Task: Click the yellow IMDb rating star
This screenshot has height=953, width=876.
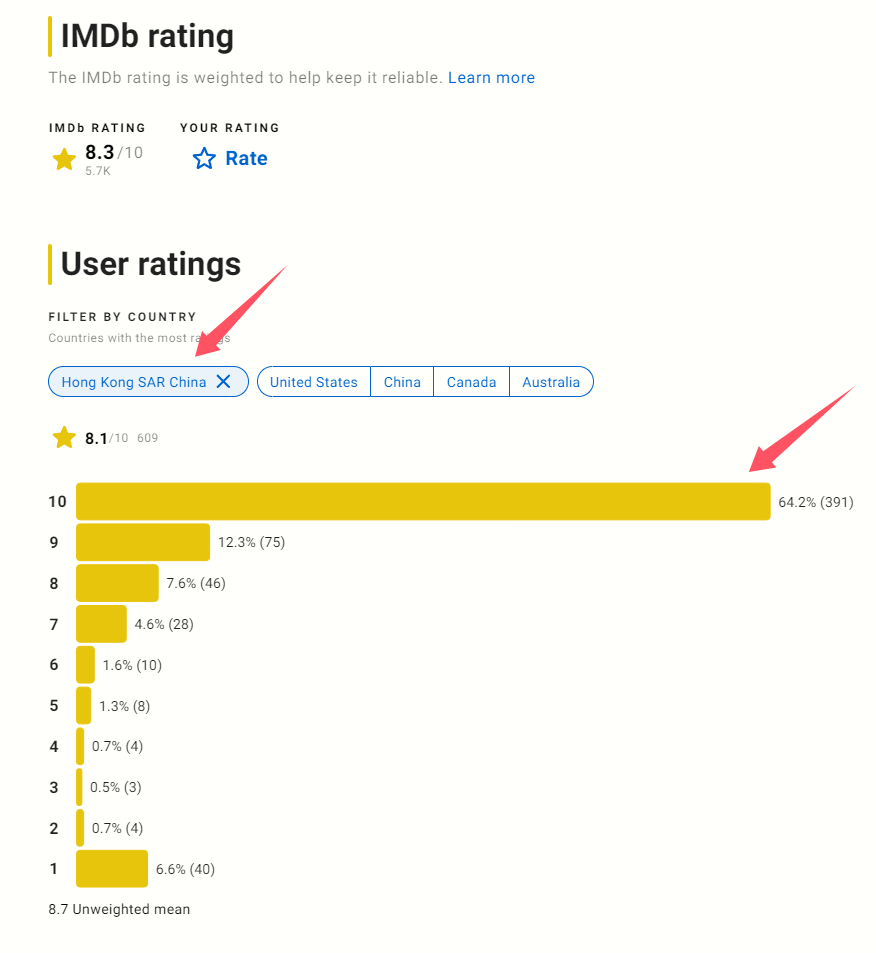Action: [64, 159]
